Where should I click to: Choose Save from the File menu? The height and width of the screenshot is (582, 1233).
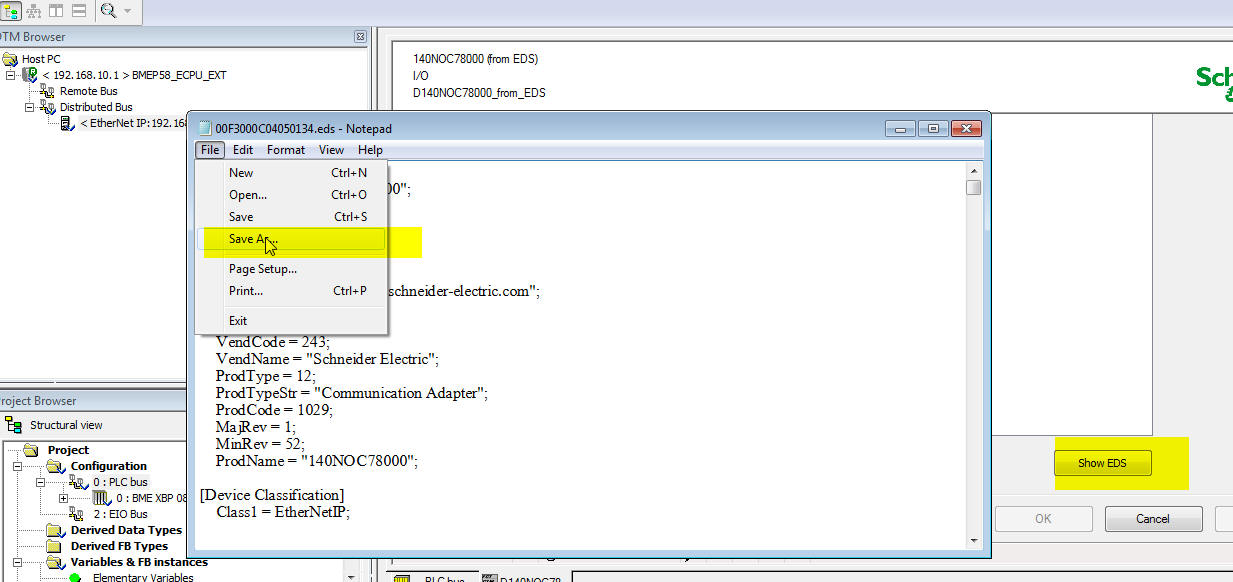[x=291, y=217]
